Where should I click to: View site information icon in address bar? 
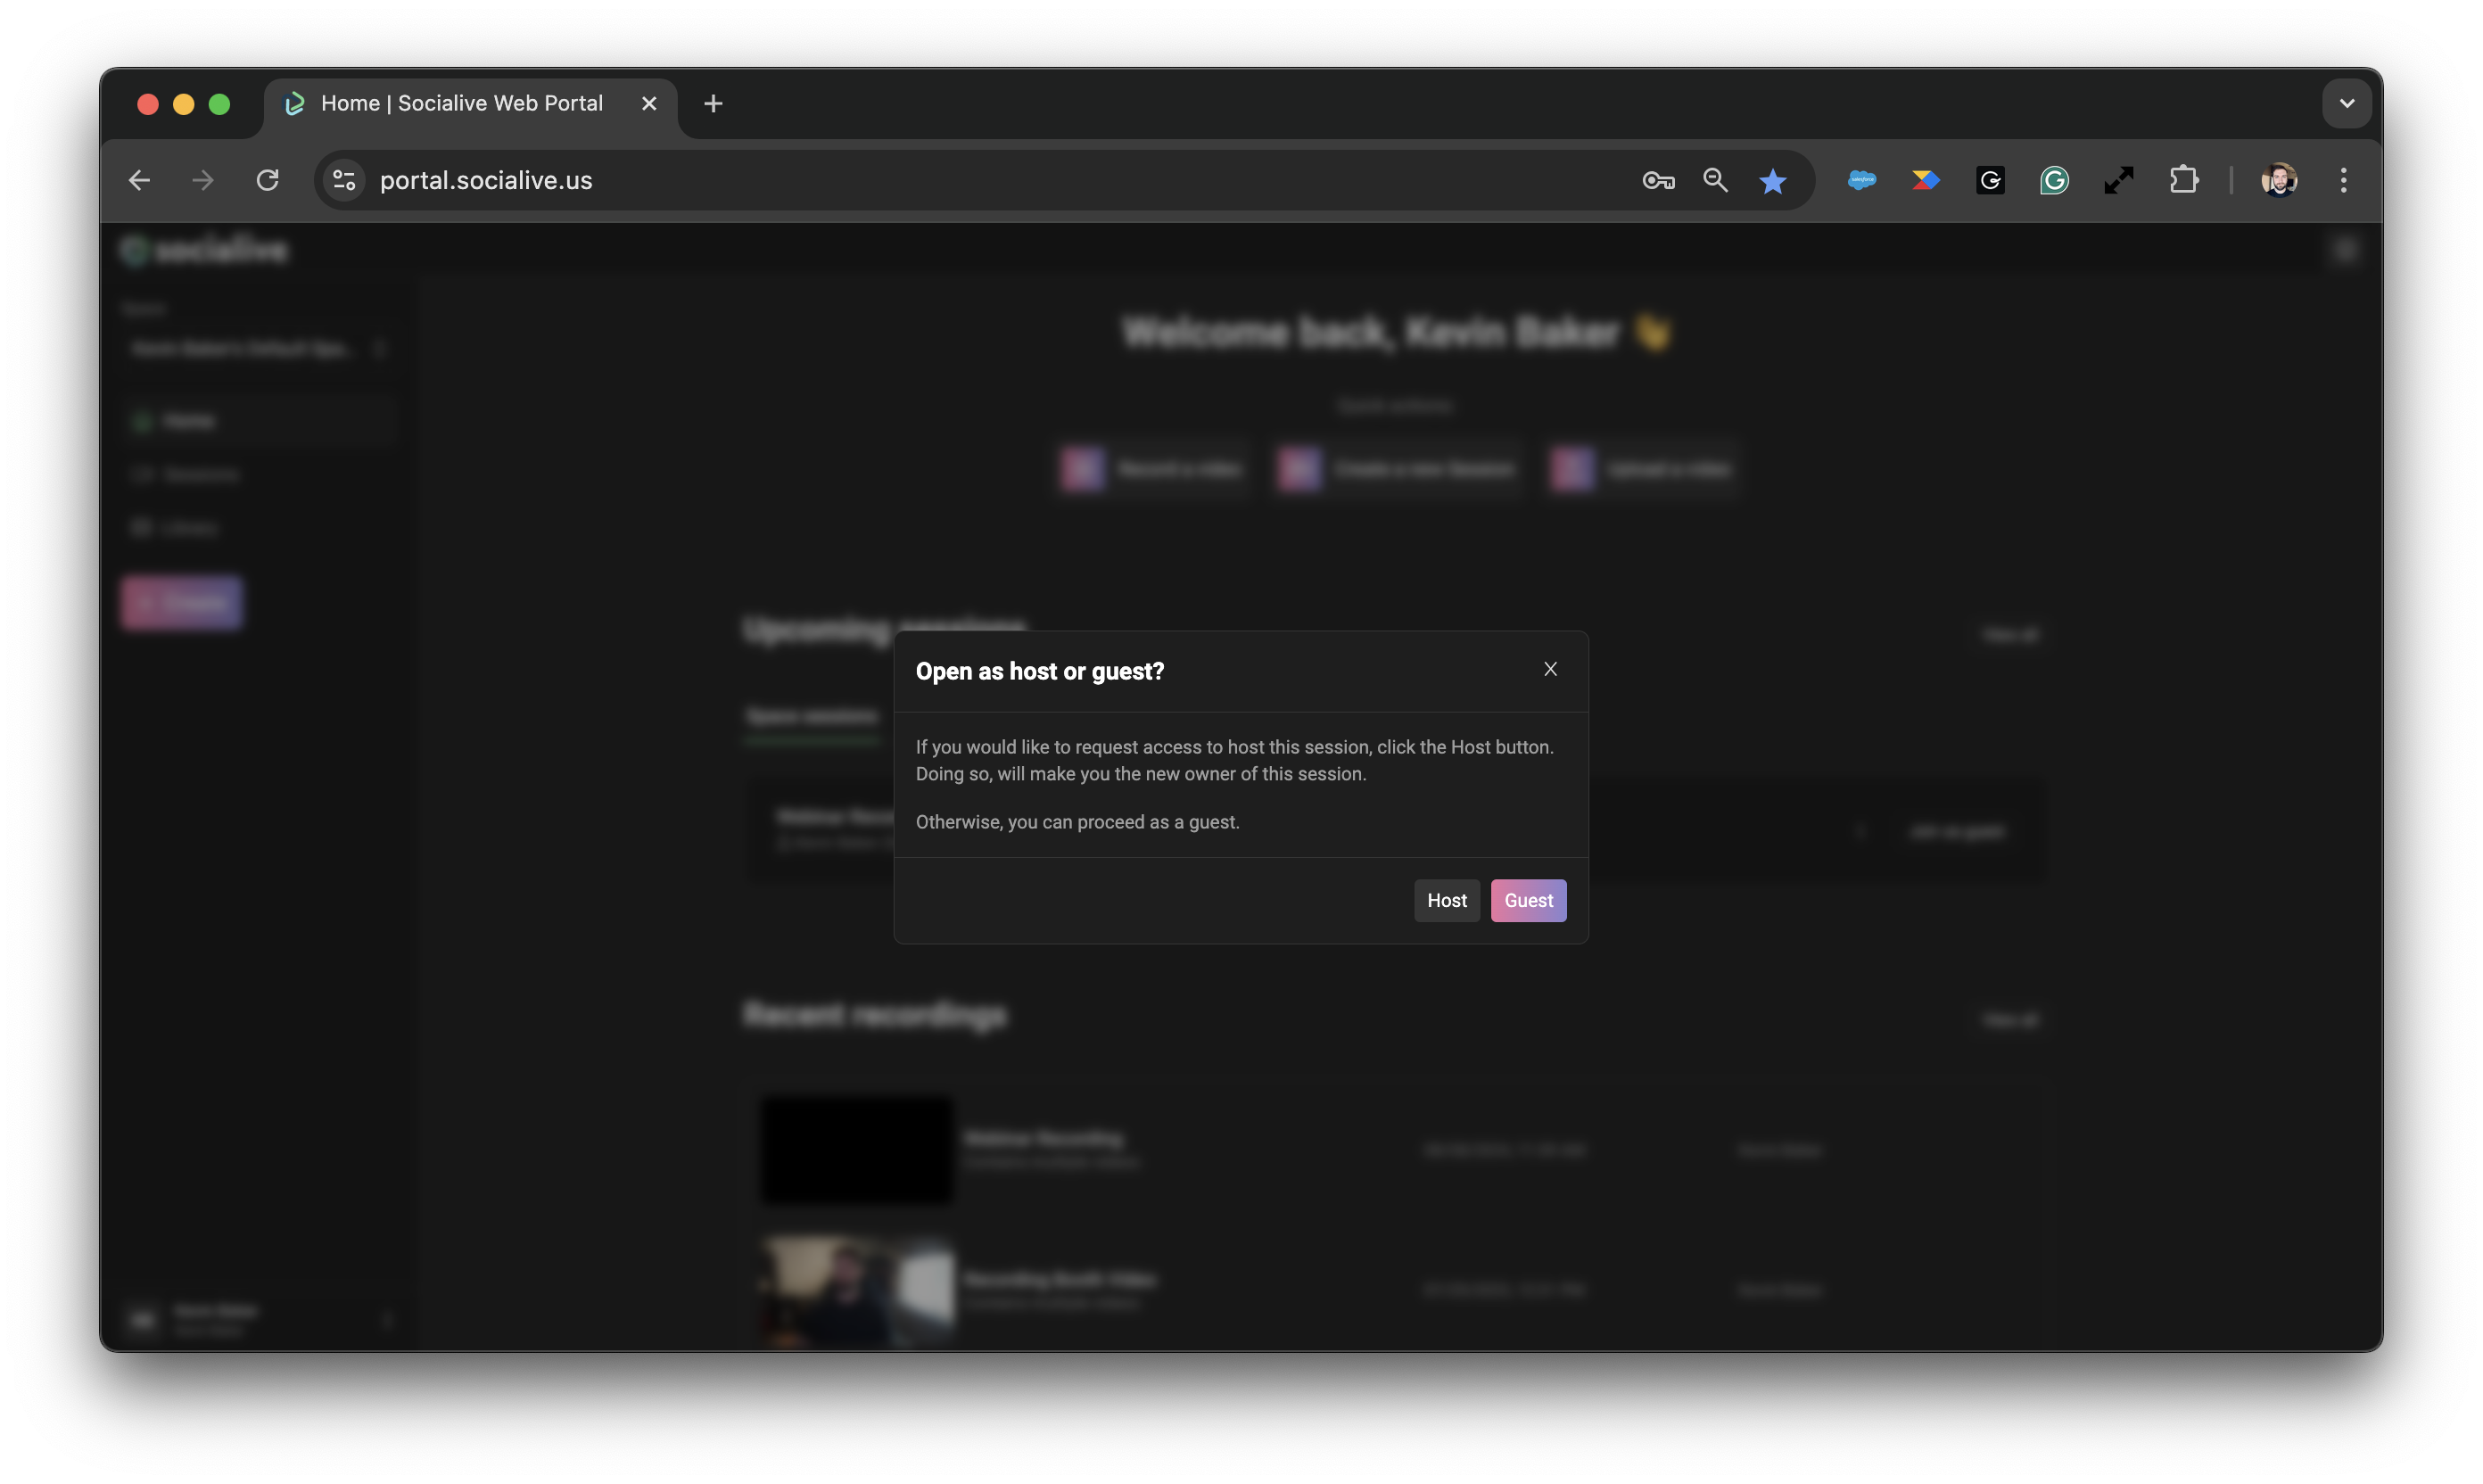(x=344, y=180)
